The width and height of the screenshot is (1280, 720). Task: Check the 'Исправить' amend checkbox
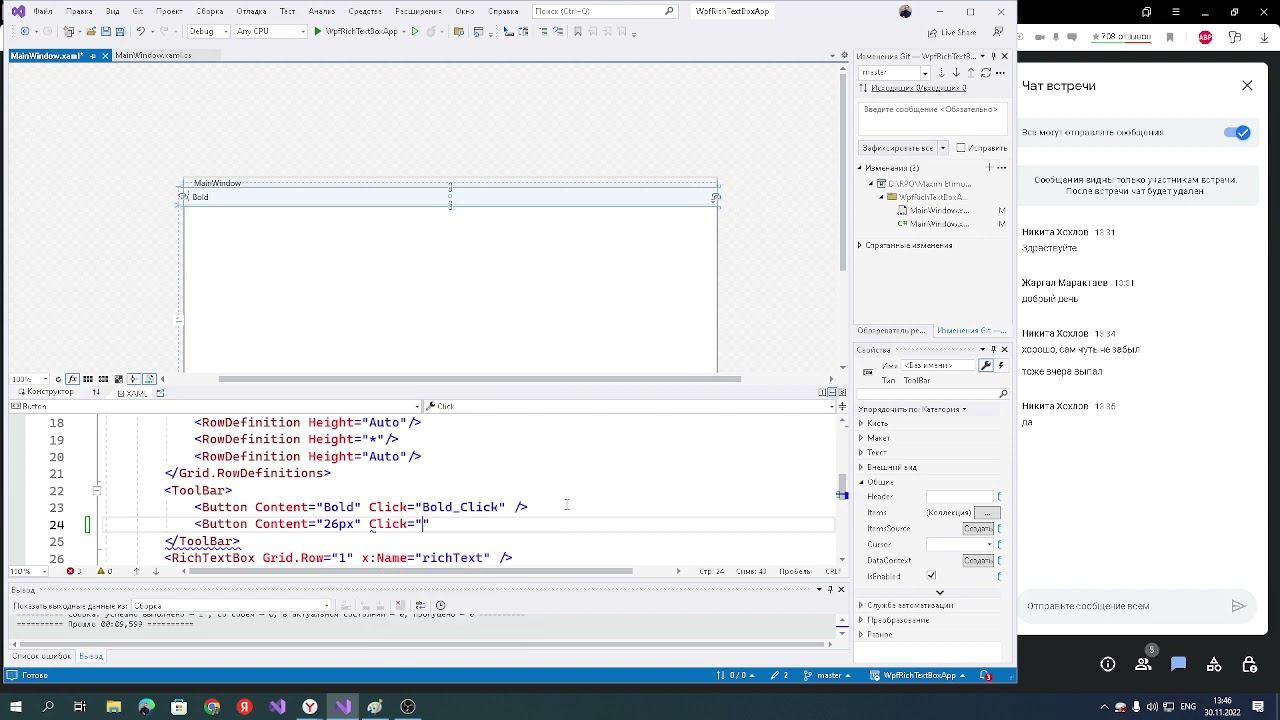pyautogui.click(x=961, y=148)
